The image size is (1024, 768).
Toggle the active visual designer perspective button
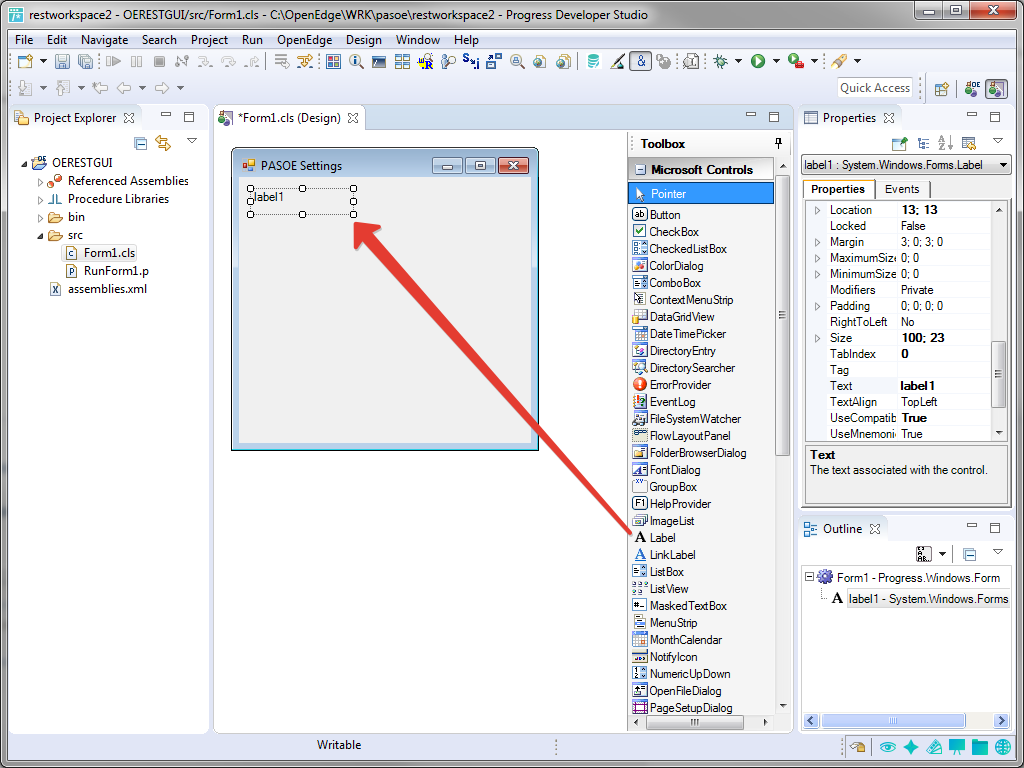click(x=996, y=89)
